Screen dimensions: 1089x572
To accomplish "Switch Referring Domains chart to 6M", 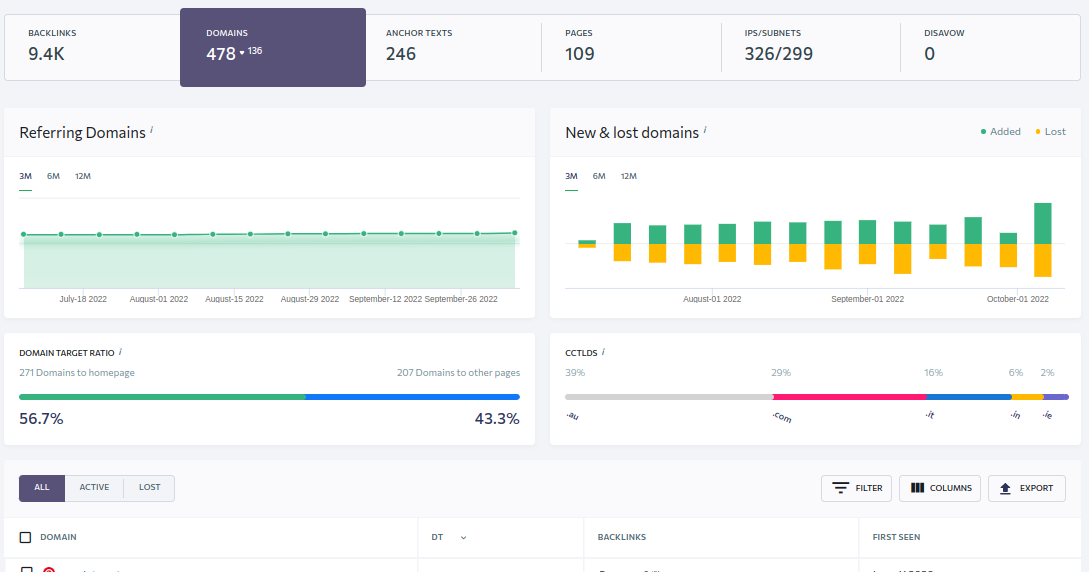I will (x=53, y=176).
